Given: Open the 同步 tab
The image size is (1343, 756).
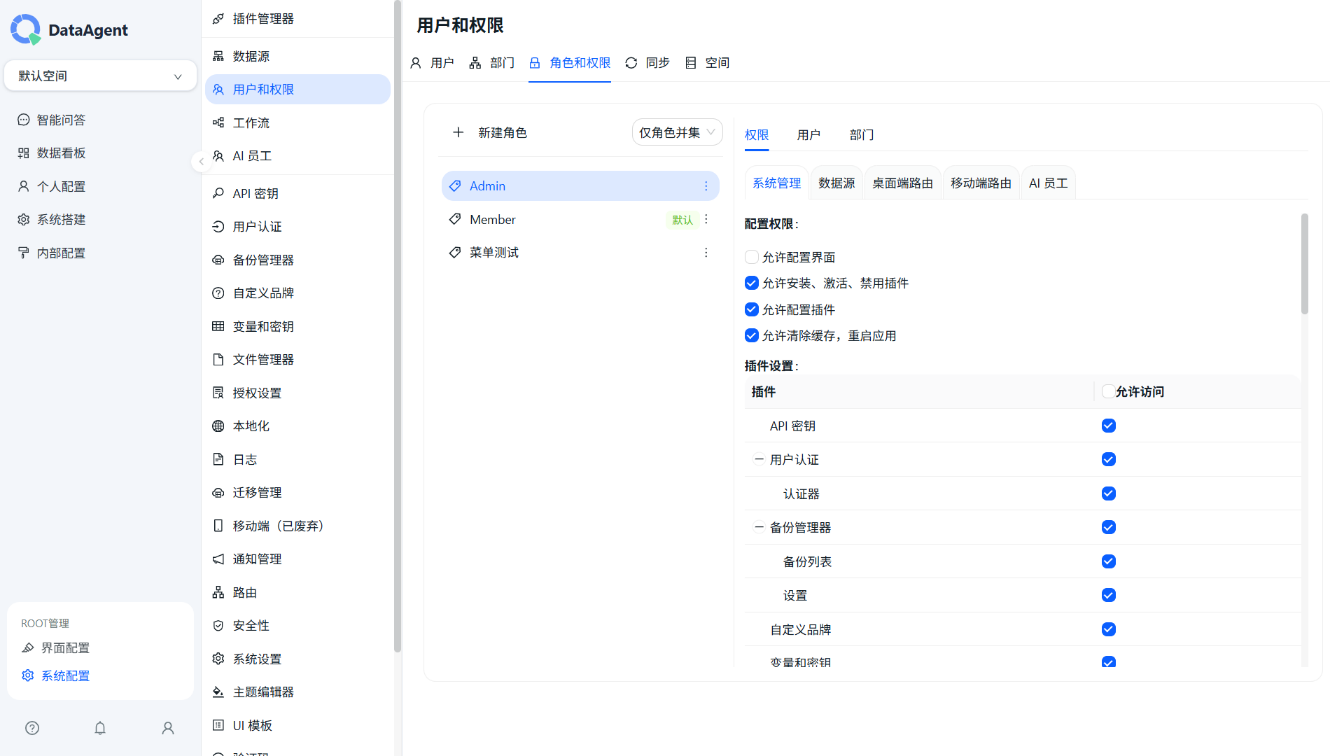Looking at the screenshot, I should 647,63.
